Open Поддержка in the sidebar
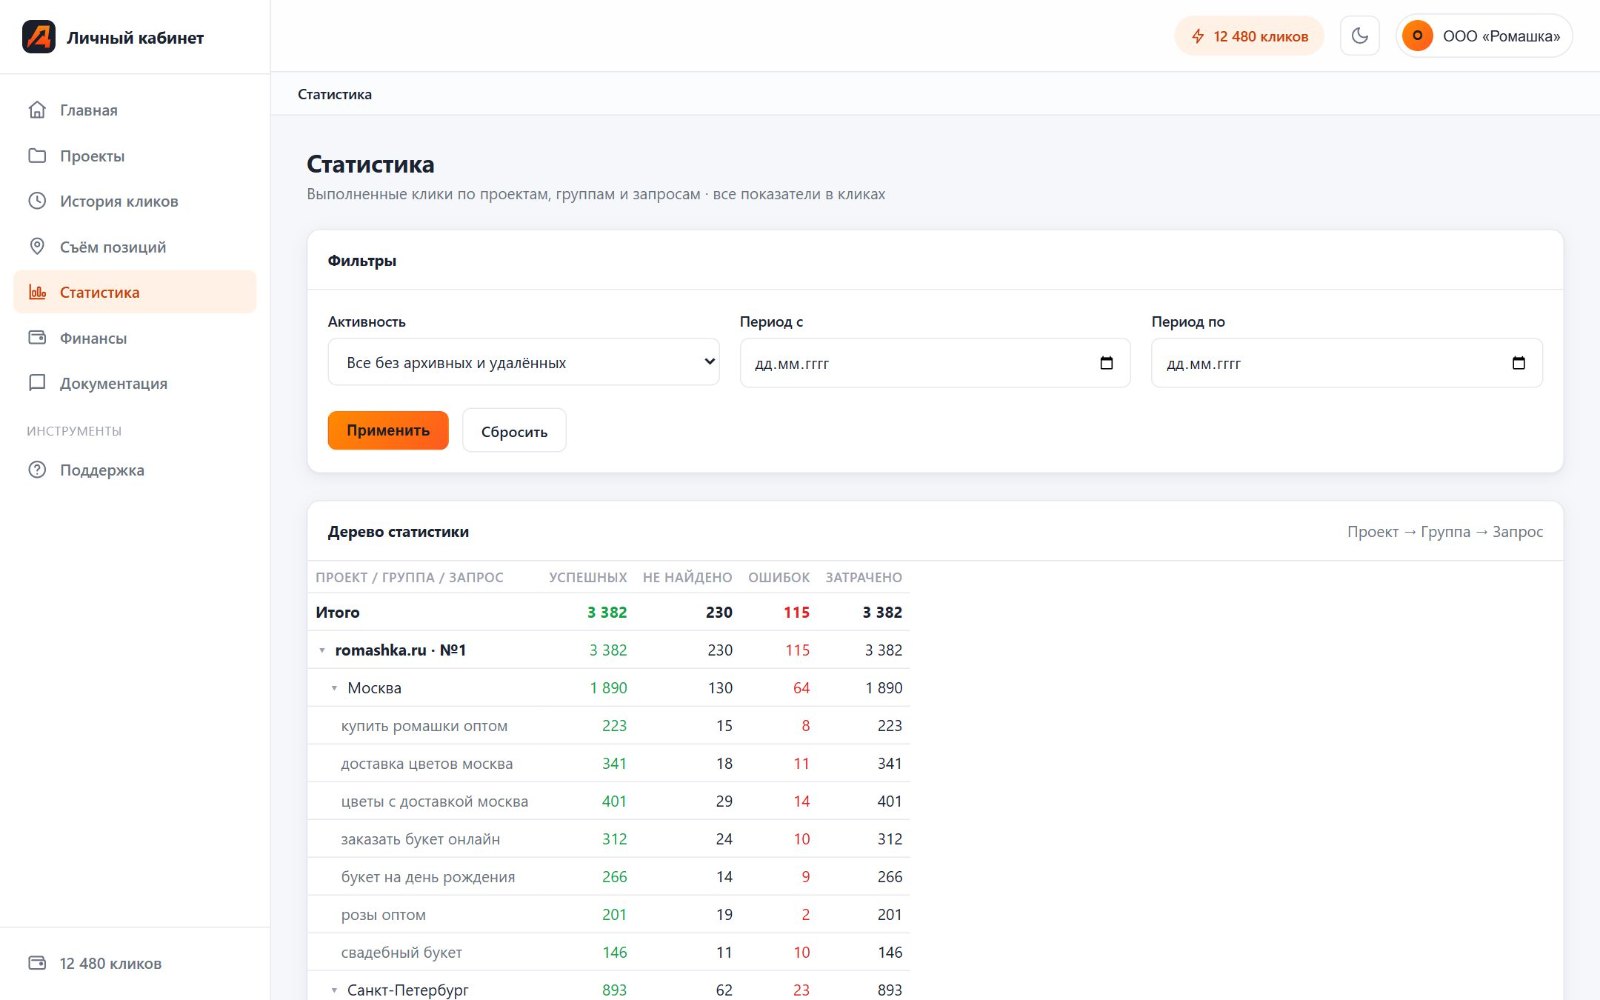Screen dimensions: 1600x1000 135,470
